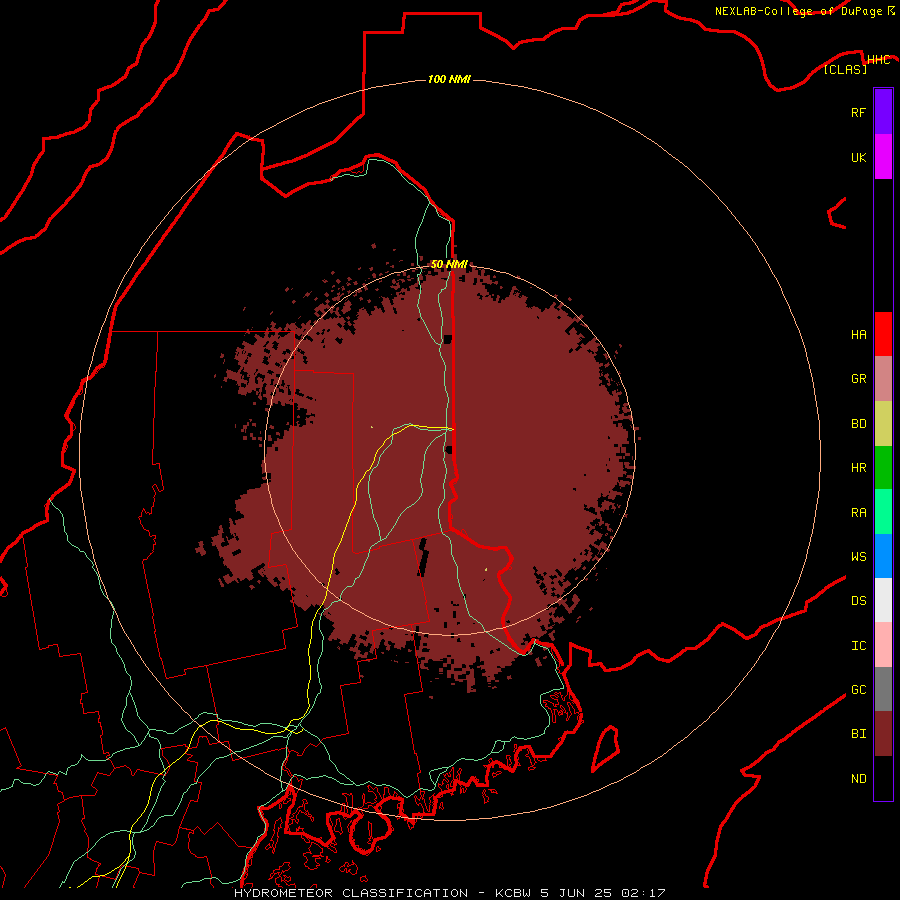Screen dimensions: 900x900
Task: Select the IC light pink swatch
Action: coord(883,645)
